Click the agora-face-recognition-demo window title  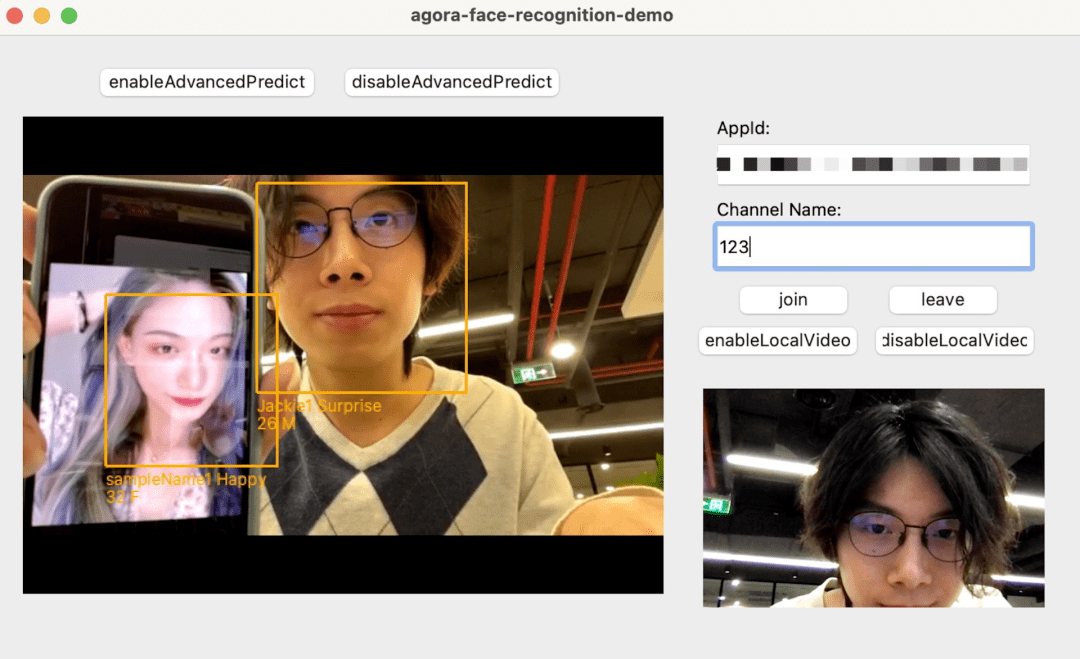541,15
